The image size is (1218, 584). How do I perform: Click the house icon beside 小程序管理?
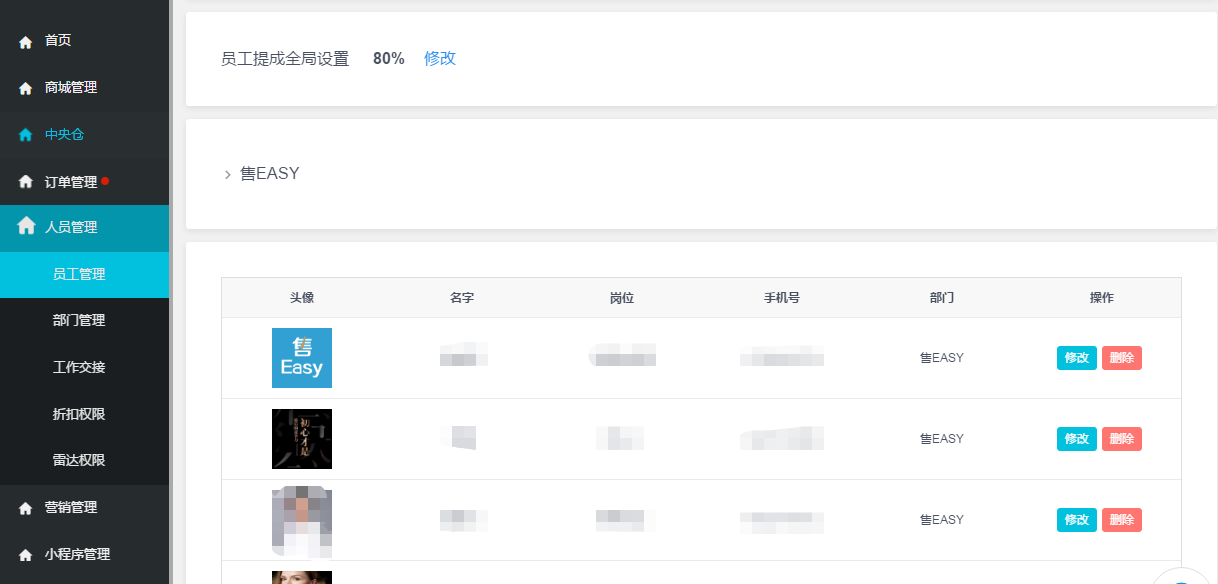(26, 555)
